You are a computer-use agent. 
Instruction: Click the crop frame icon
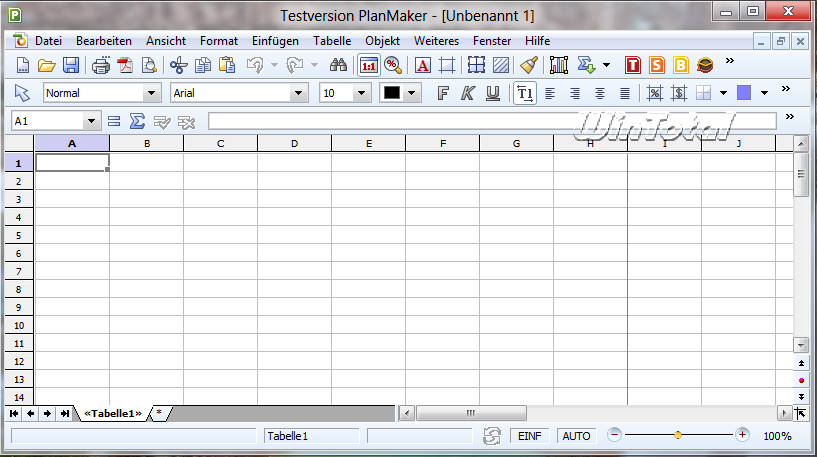click(447, 65)
